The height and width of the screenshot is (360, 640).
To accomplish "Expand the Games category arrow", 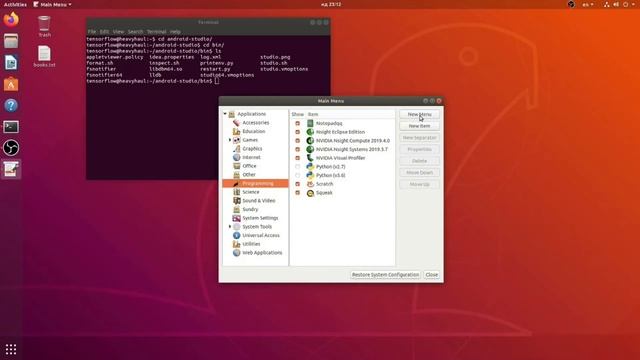I will tap(230, 140).
